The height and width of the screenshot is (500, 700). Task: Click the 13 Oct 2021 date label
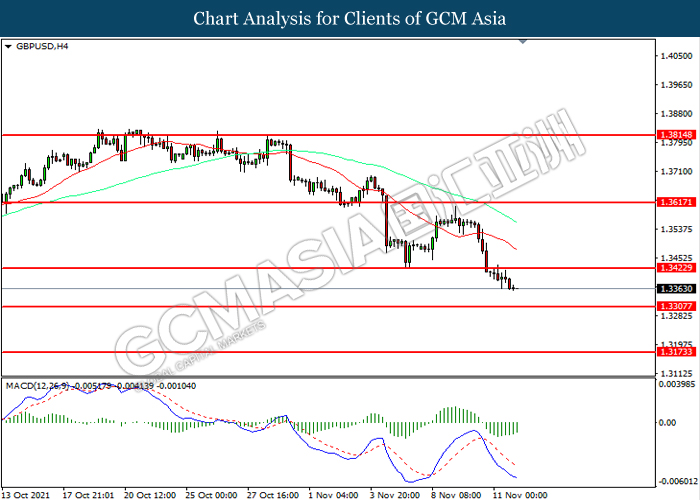click(26, 495)
